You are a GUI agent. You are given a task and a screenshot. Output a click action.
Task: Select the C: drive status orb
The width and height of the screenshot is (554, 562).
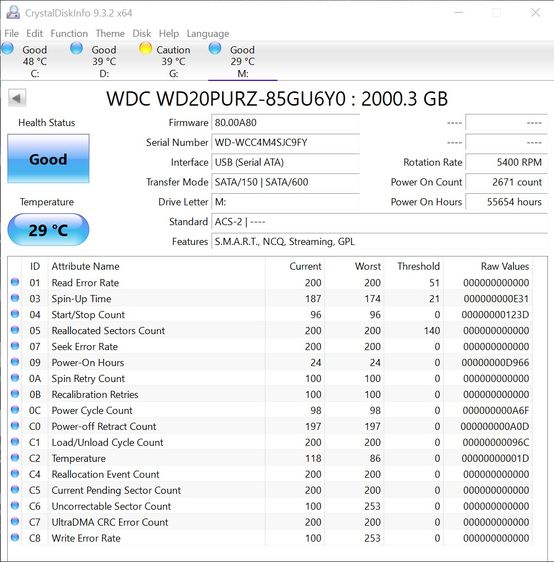[8, 48]
